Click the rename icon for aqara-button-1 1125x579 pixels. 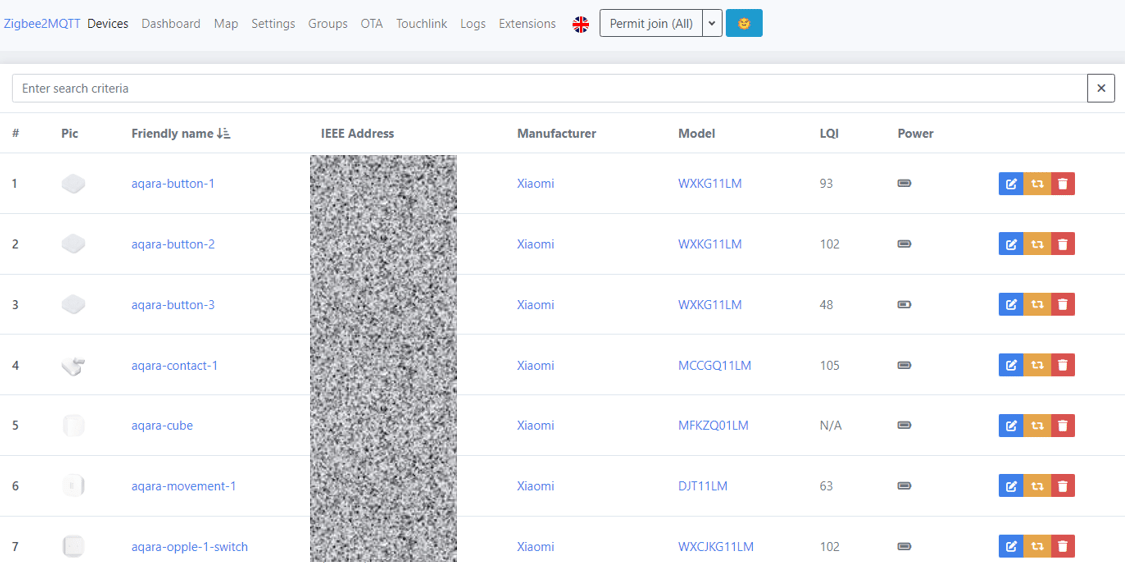click(1011, 184)
